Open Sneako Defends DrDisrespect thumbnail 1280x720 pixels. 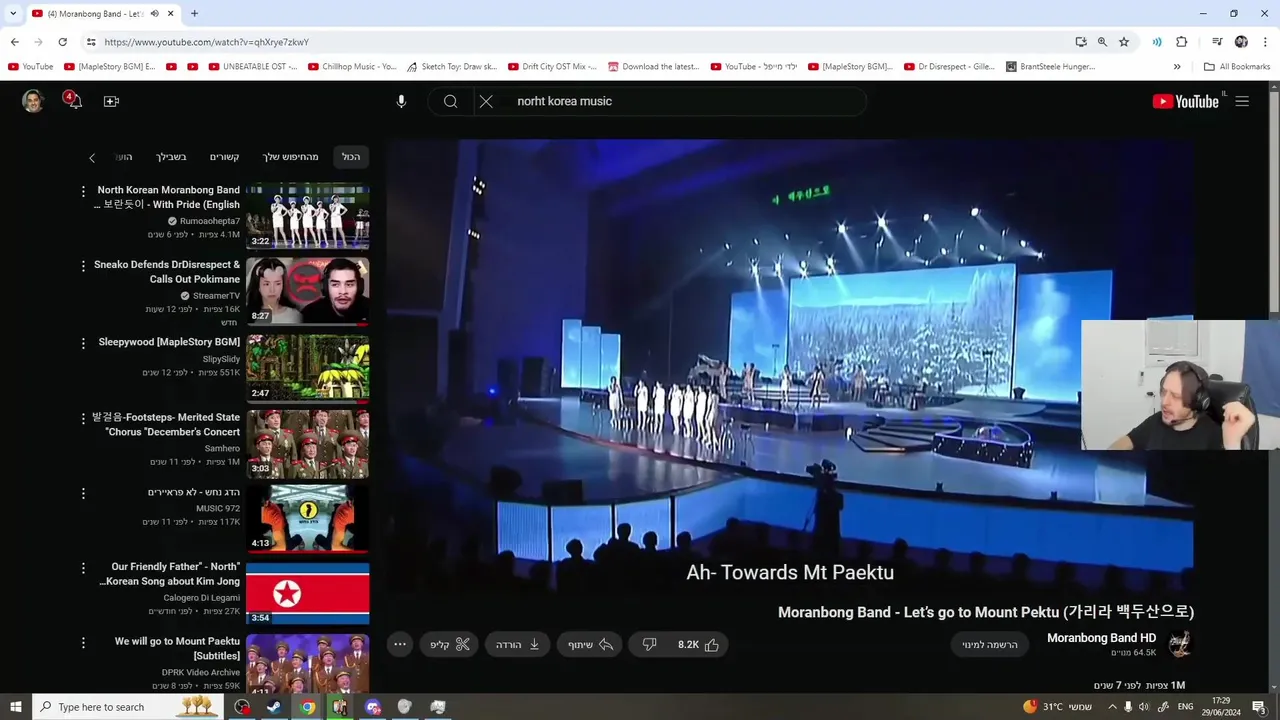[x=307, y=291]
